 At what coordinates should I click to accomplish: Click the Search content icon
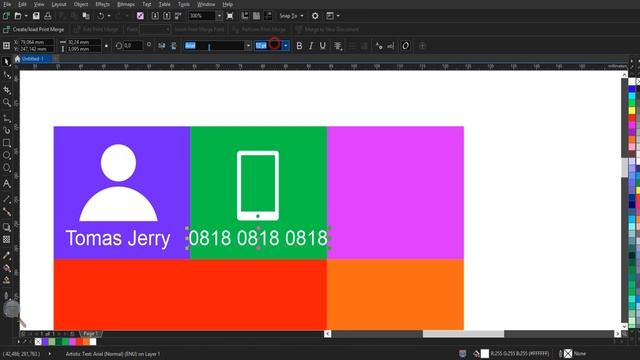140,16
